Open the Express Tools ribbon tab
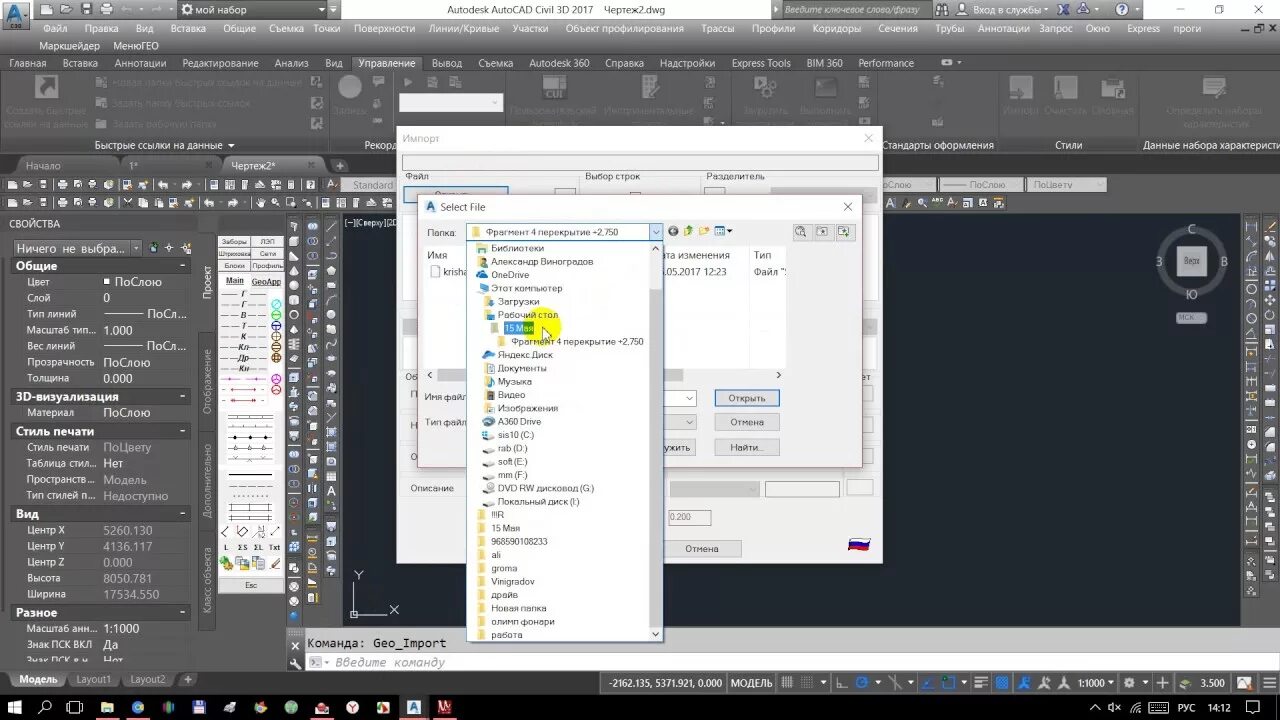 pyautogui.click(x=761, y=63)
